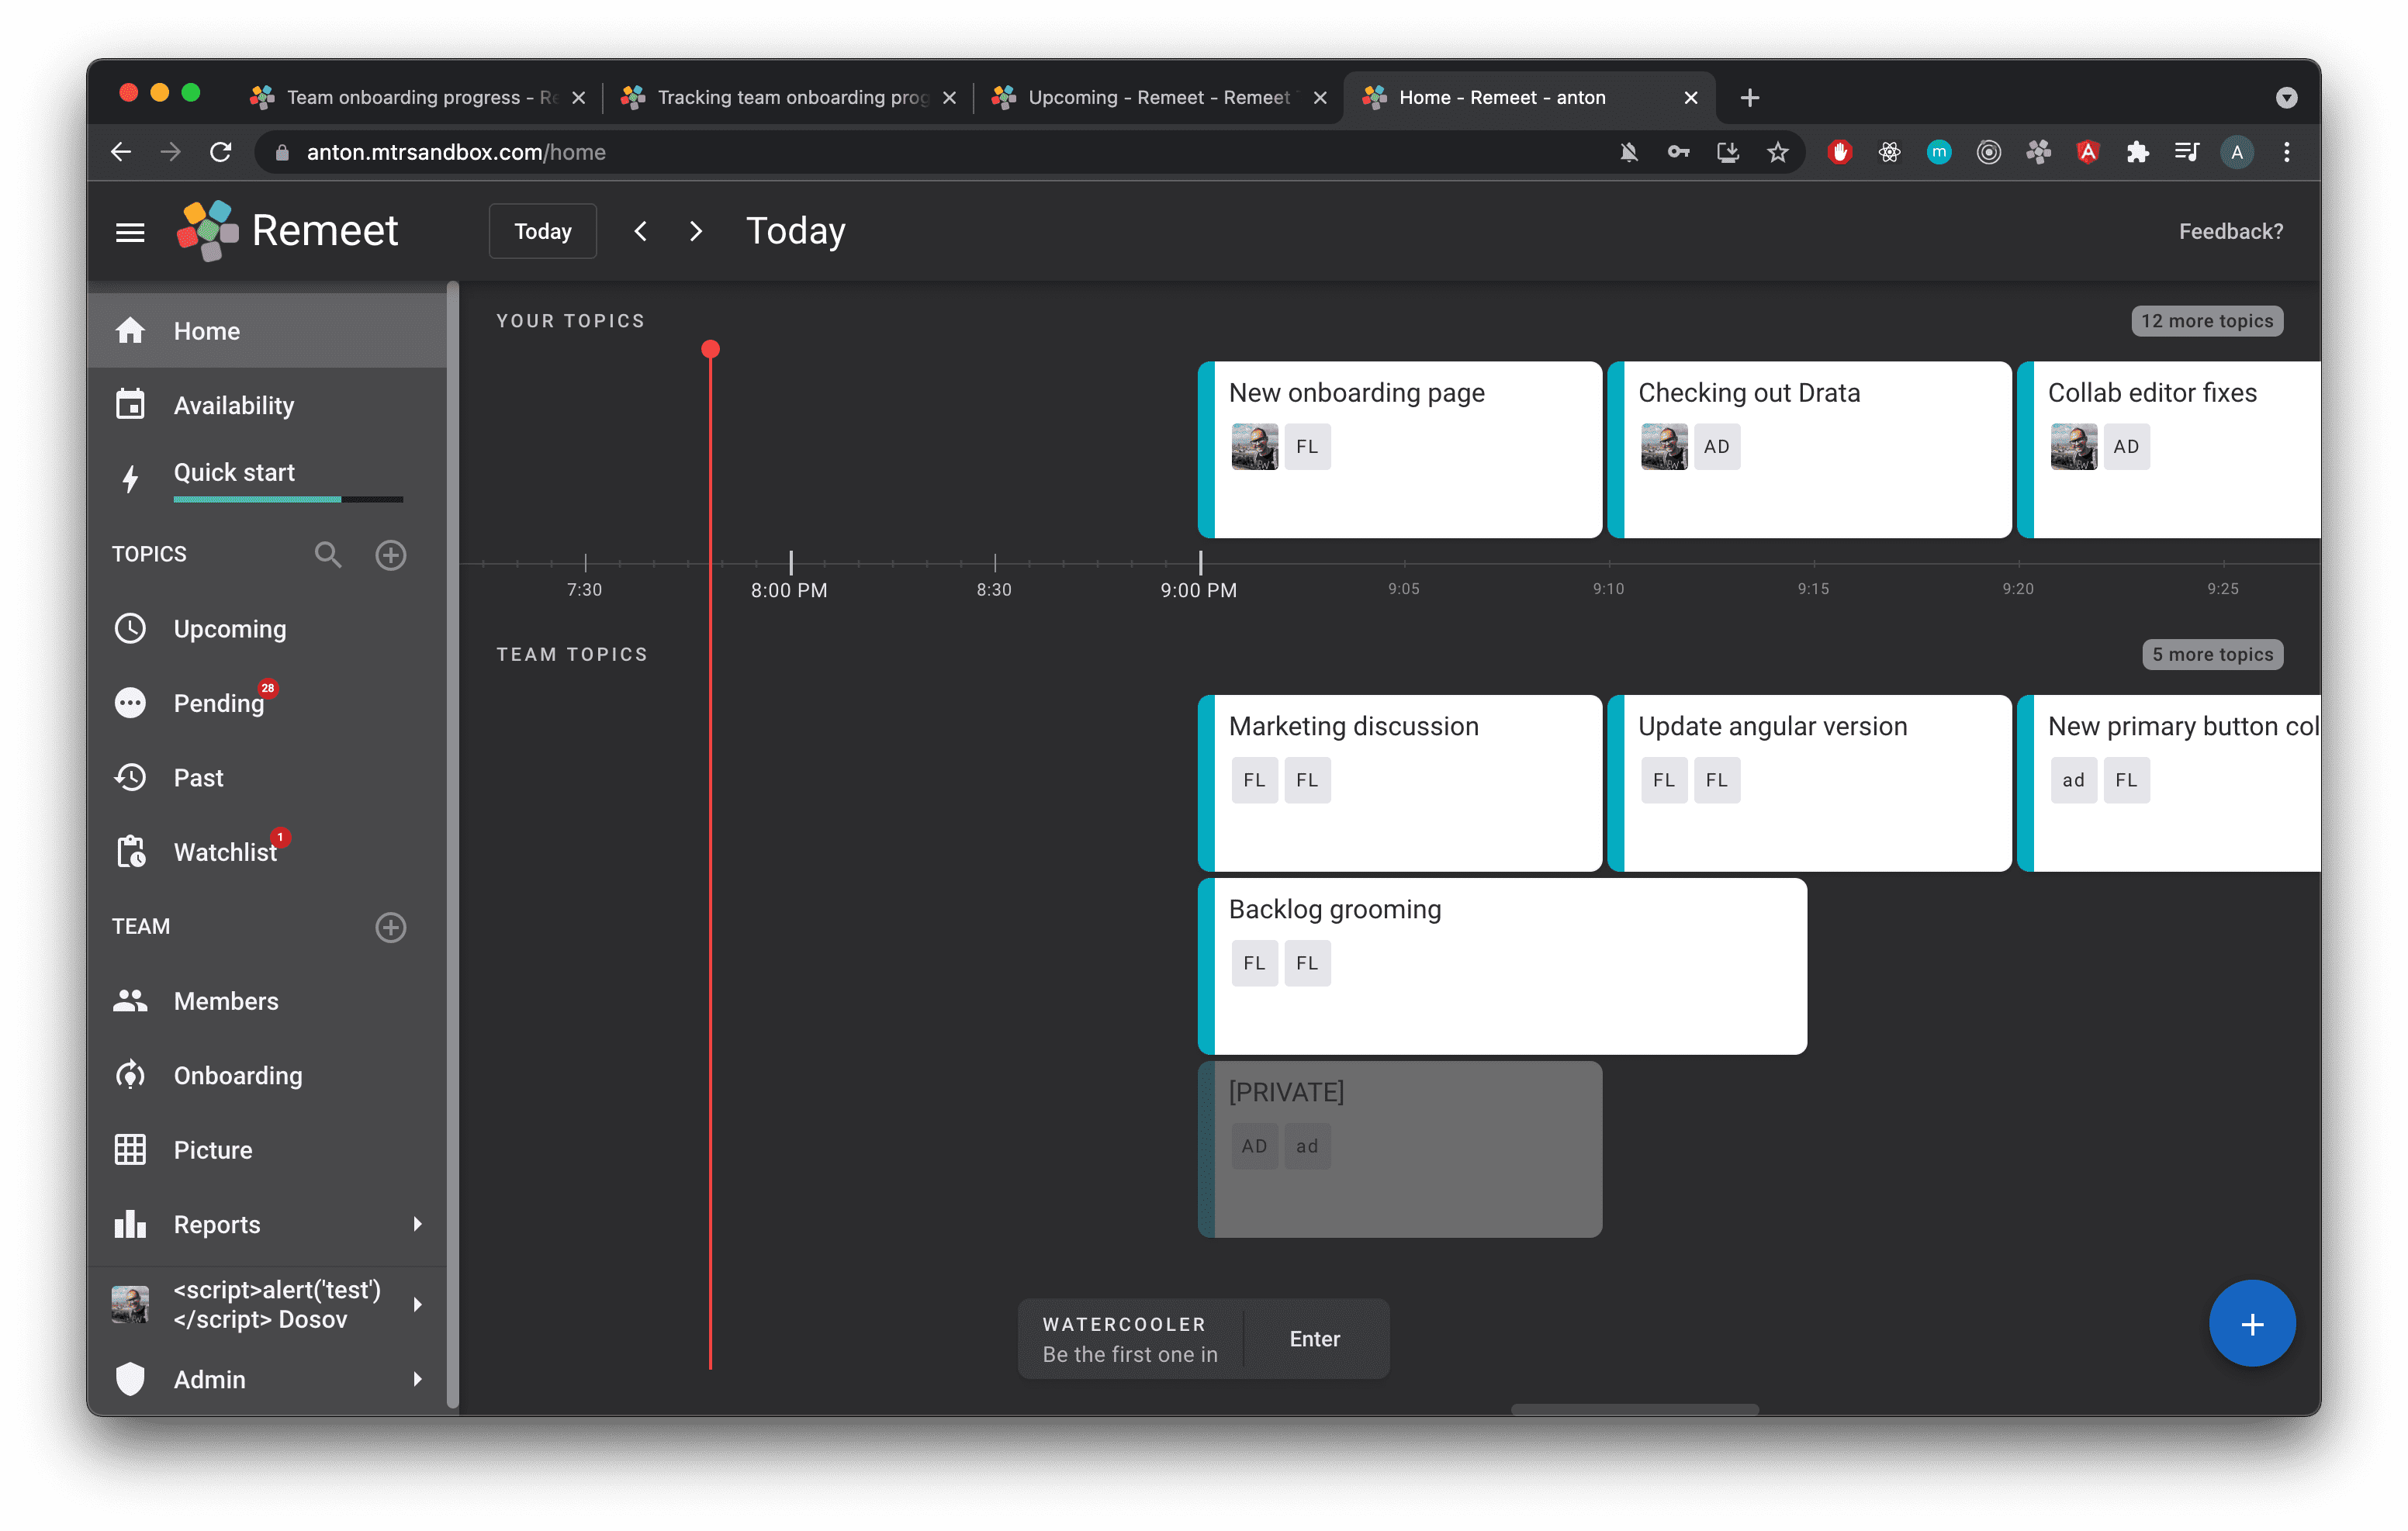Open Pending topics list

[x=267, y=703]
